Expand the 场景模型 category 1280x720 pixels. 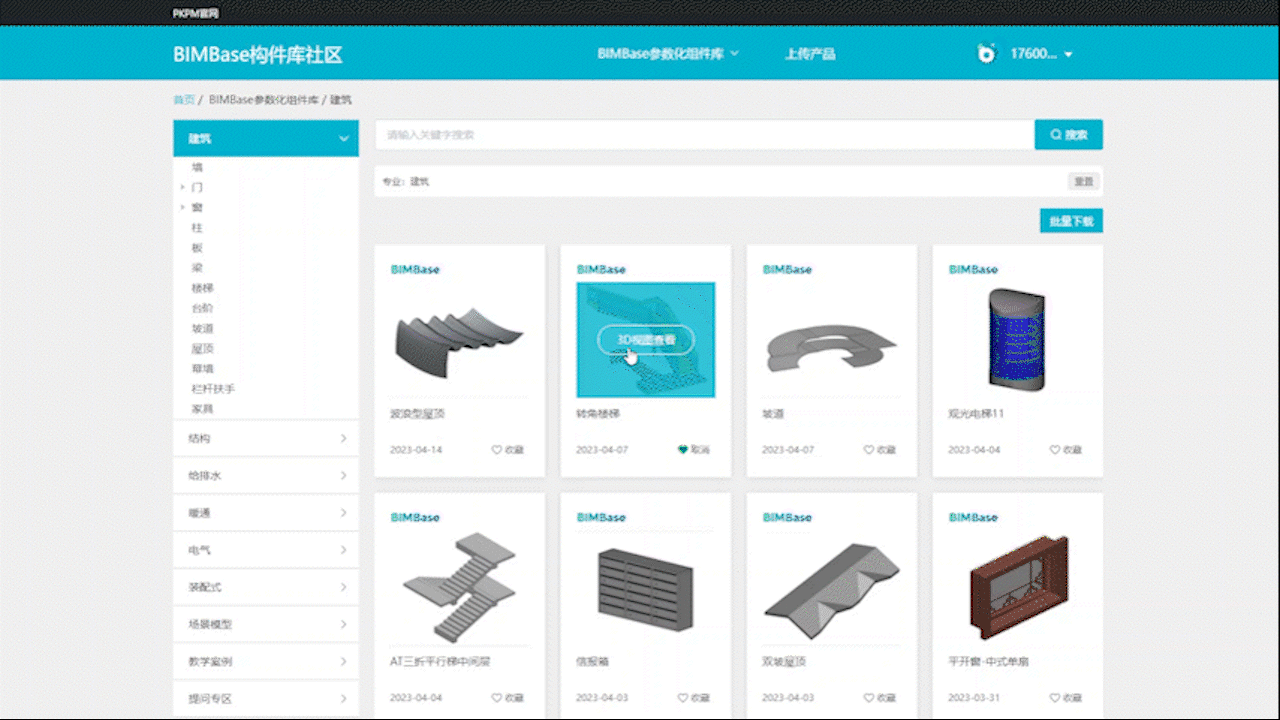[266, 624]
